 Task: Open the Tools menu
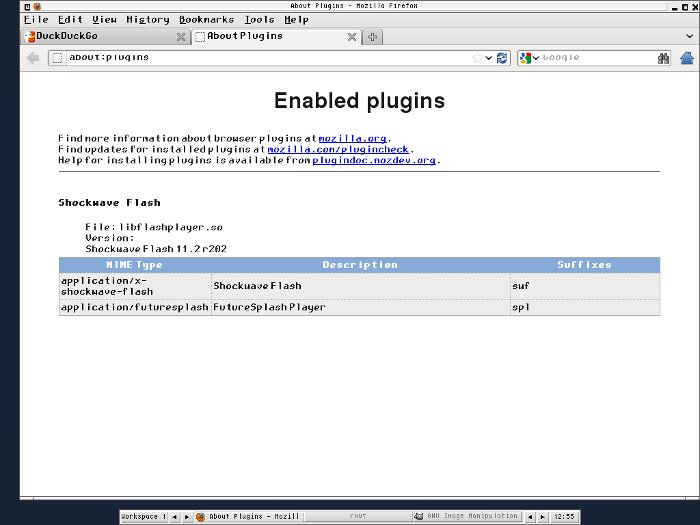tap(259, 20)
